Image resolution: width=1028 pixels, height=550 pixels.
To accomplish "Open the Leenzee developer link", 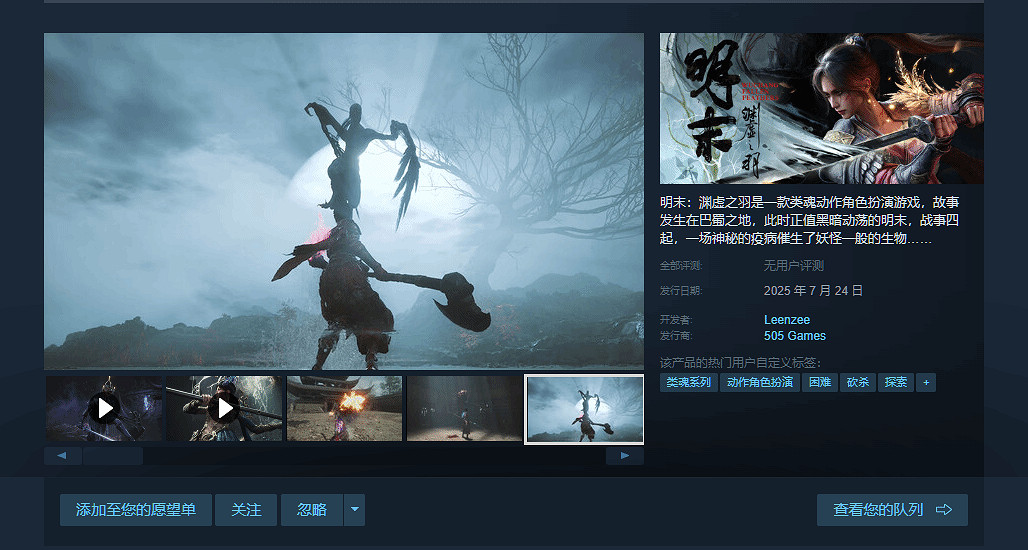I will pyautogui.click(x=786, y=320).
